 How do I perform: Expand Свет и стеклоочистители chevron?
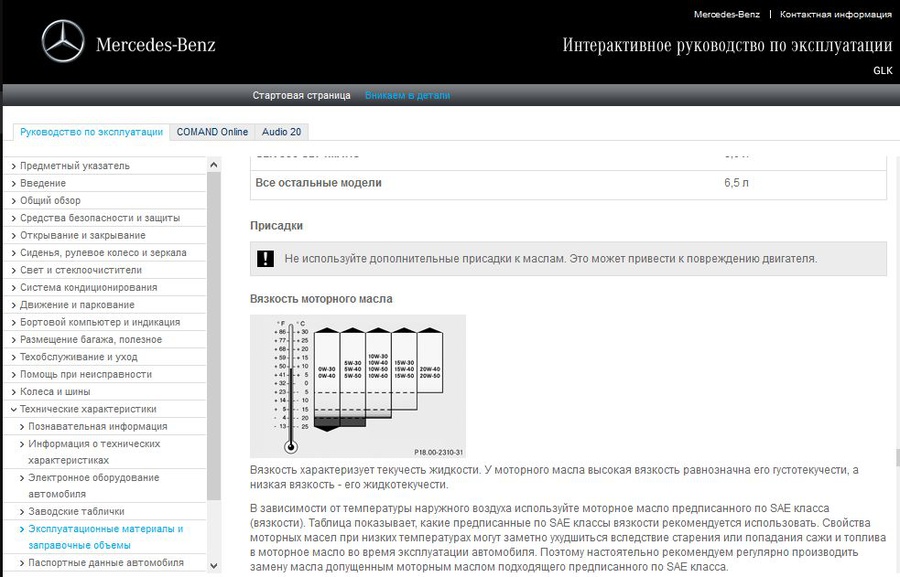14,270
